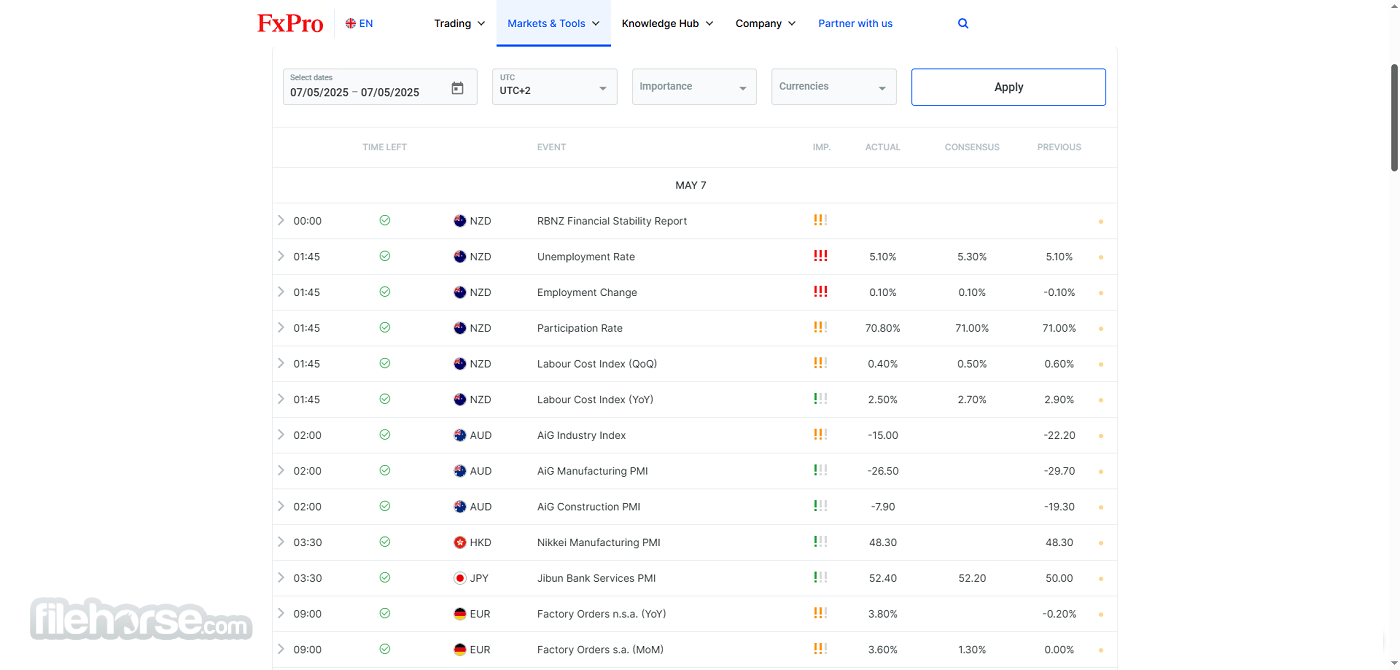
Task: Open the UTC+2 timezone dropdown
Action: point(554,87)
